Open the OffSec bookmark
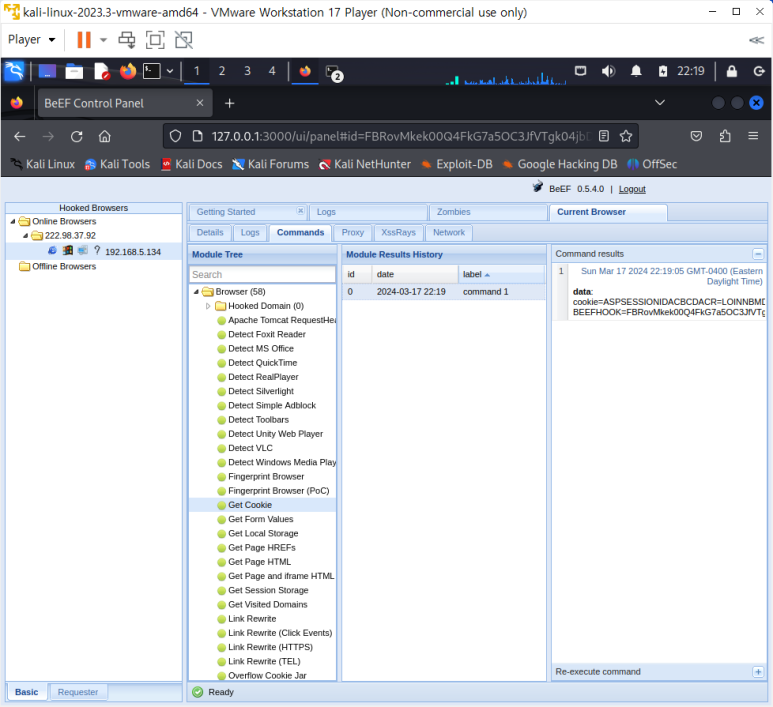The width and height of the screenshot is (773, 707). tap(652, 164)
